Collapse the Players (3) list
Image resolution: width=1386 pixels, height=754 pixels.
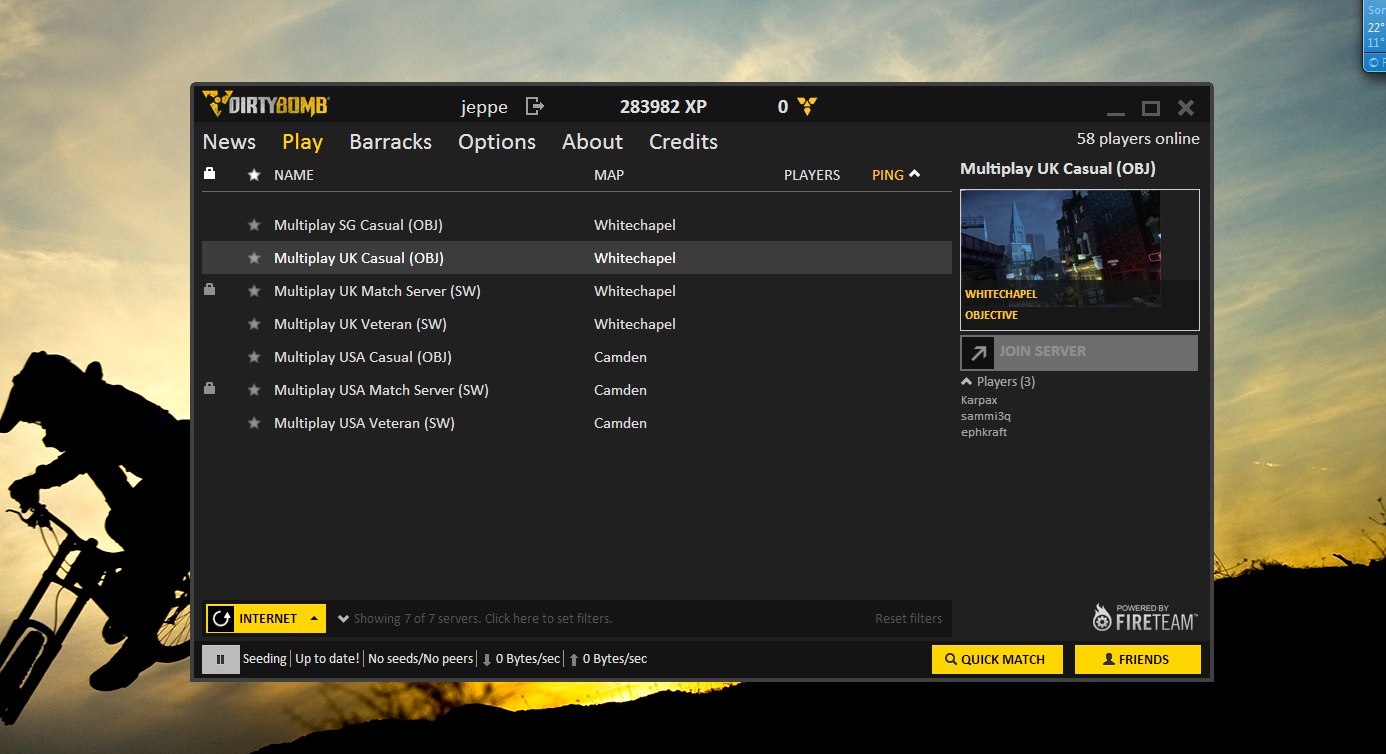[966, 382]
